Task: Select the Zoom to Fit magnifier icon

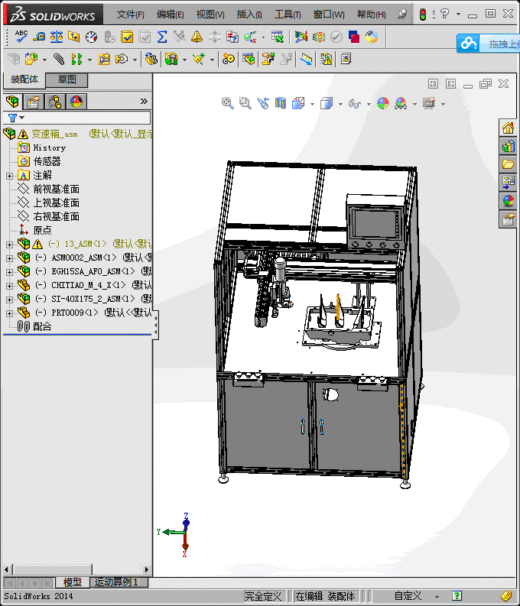Action: [227, 103]
